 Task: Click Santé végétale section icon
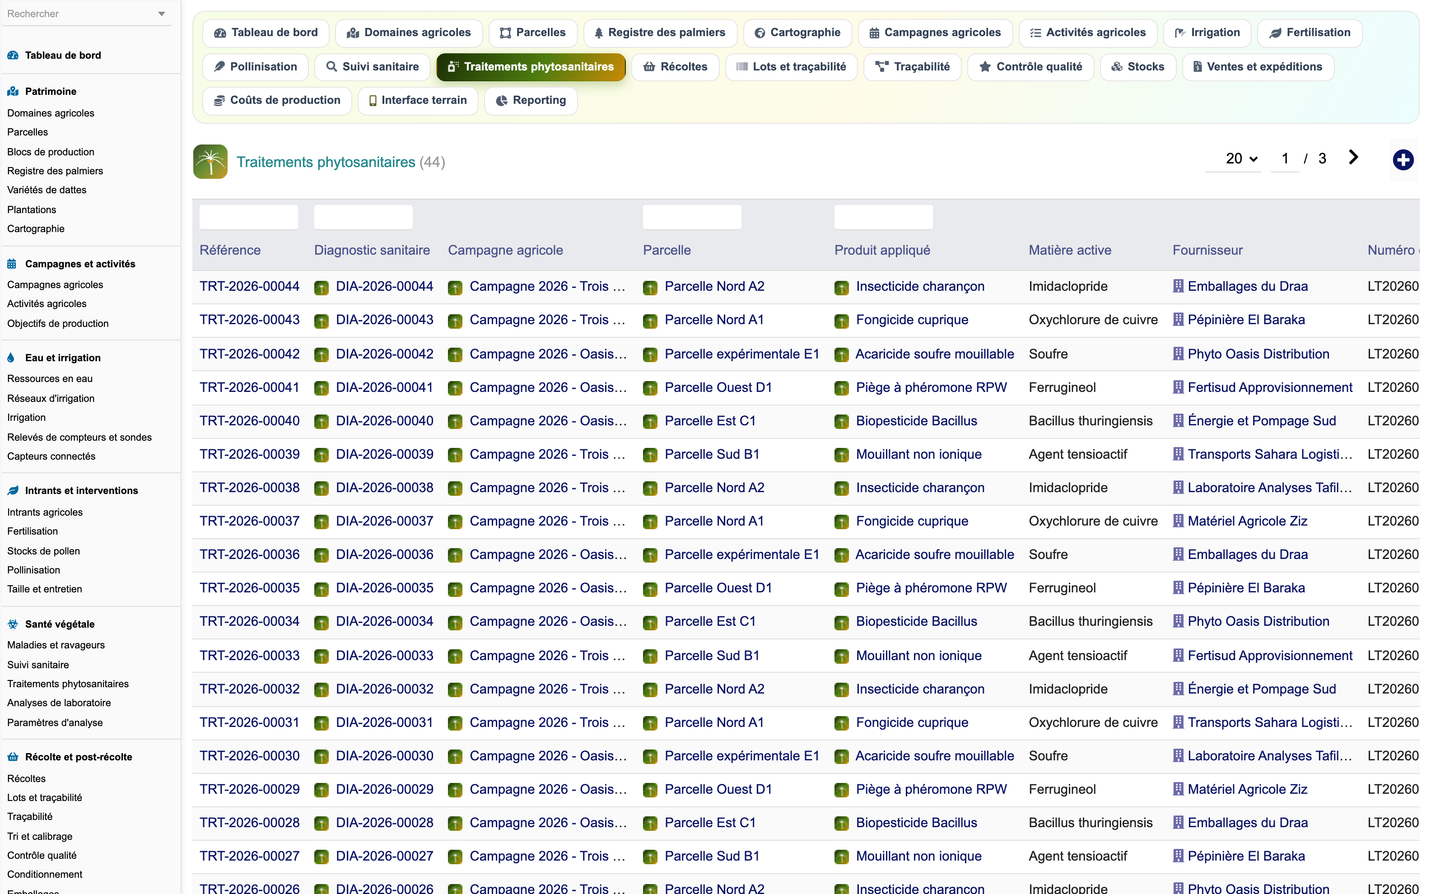coord(13,624)
